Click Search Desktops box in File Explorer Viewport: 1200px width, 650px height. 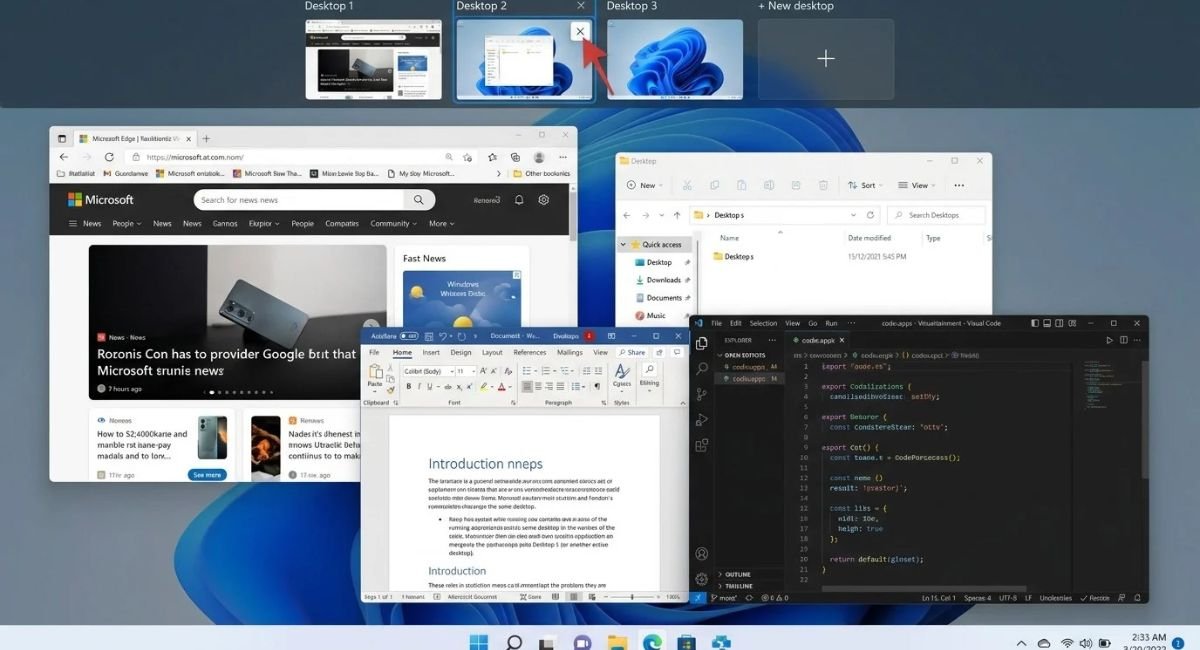(936, 215)
